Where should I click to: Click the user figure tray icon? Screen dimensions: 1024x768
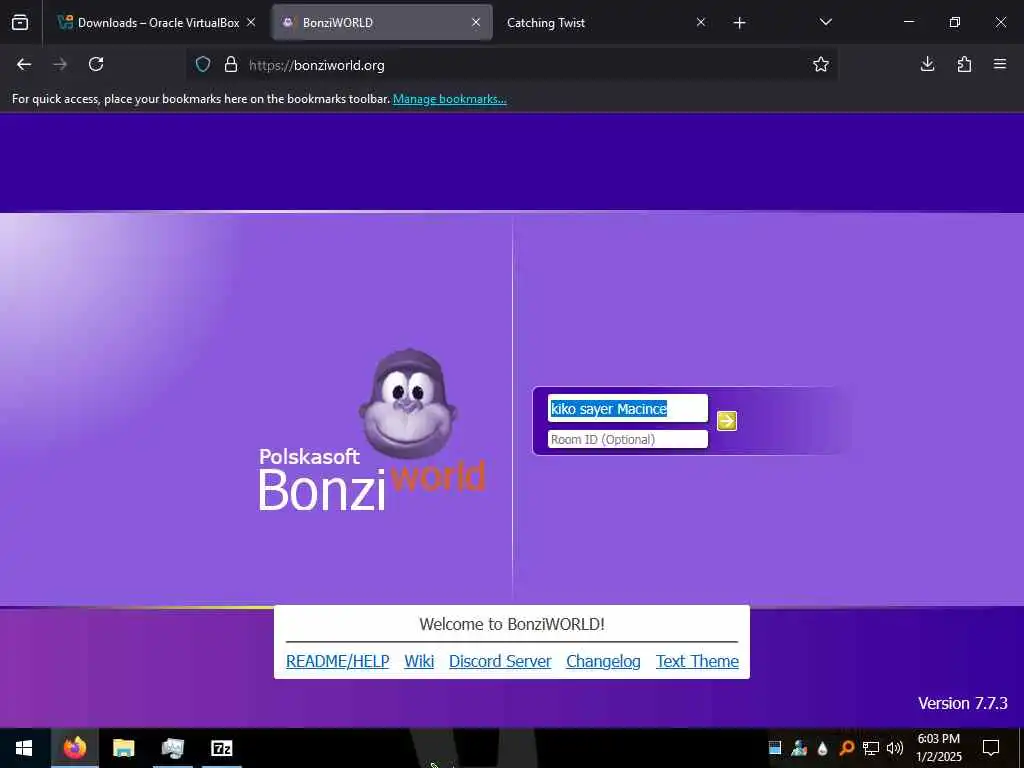(x=799, y=748)
